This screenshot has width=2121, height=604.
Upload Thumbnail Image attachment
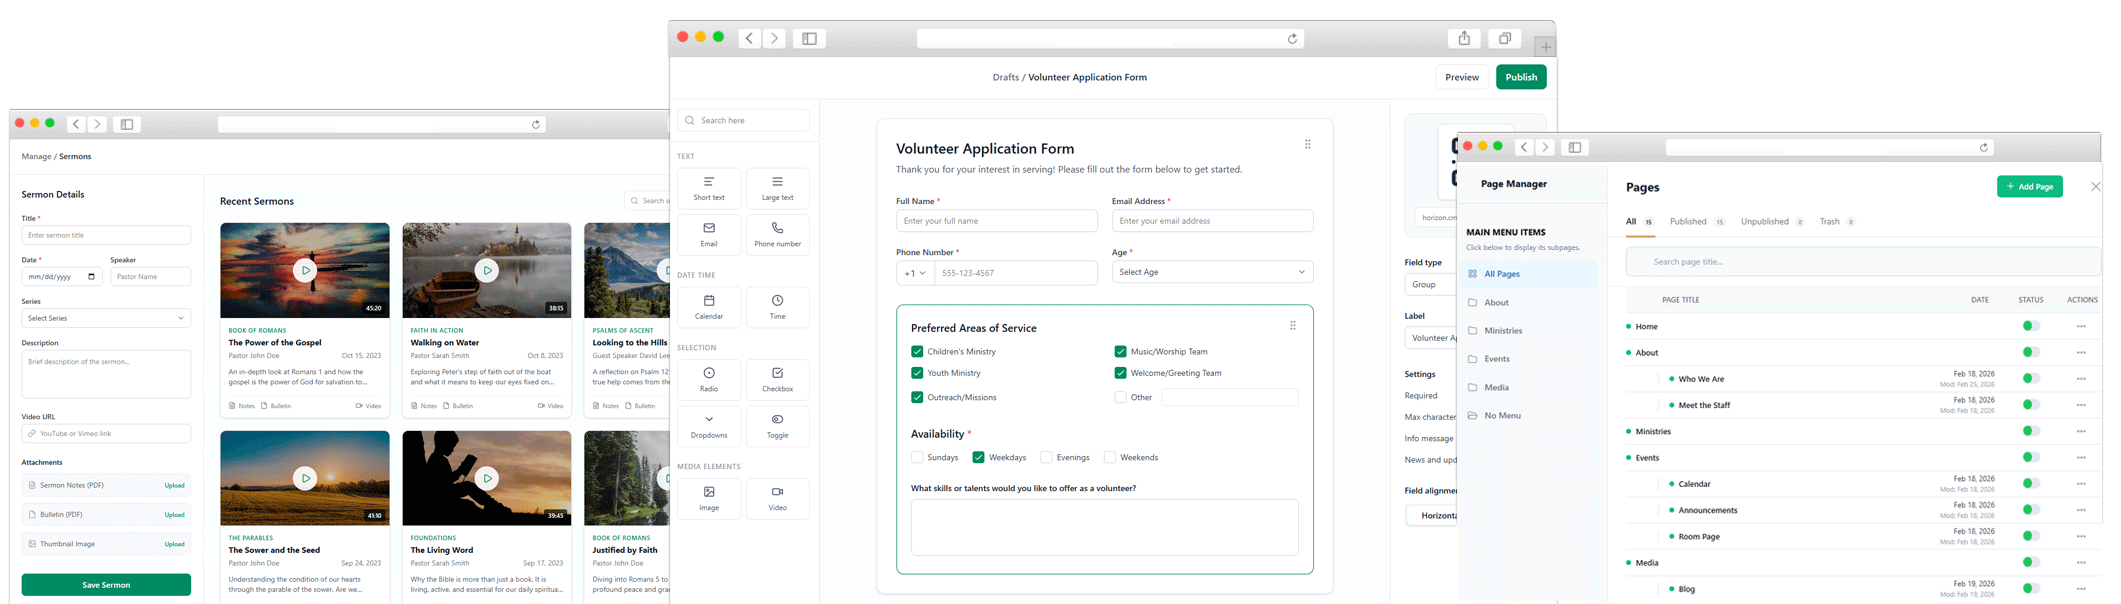point(174,544)
